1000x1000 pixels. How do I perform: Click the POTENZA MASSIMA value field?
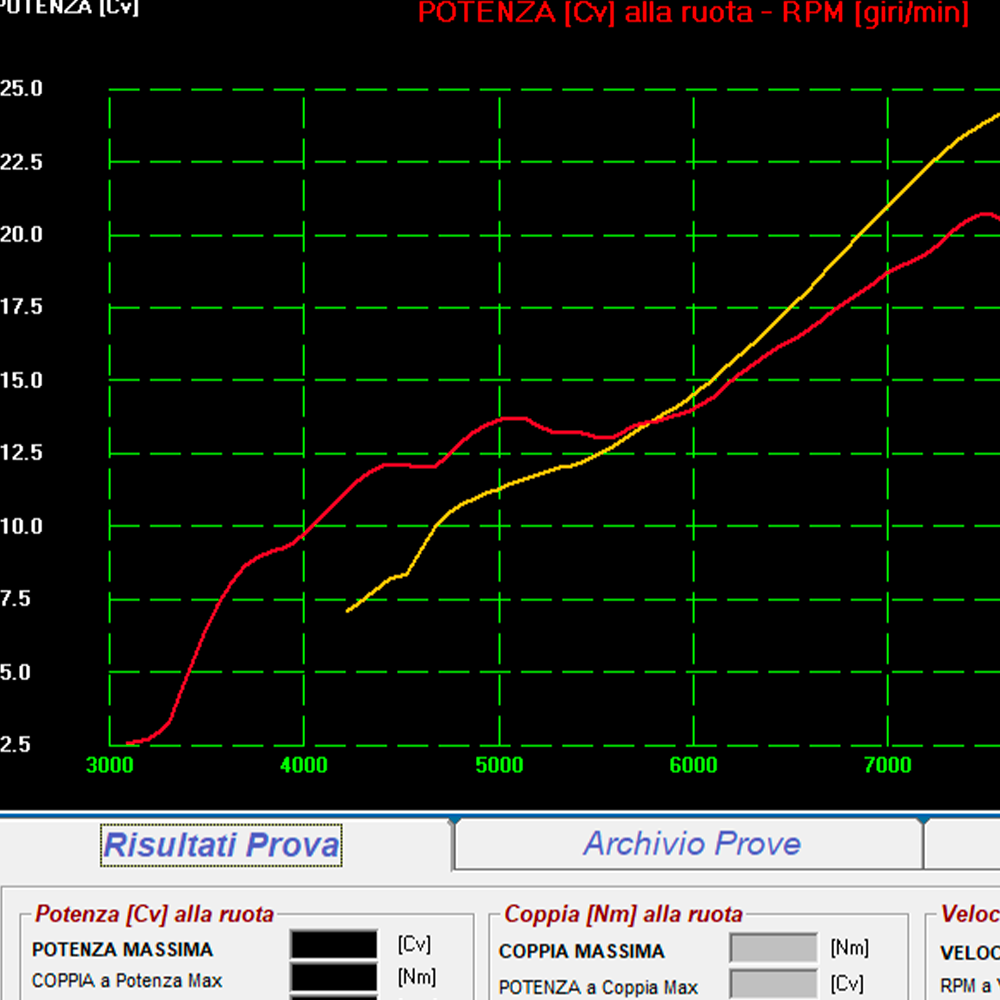coord(334,945)
